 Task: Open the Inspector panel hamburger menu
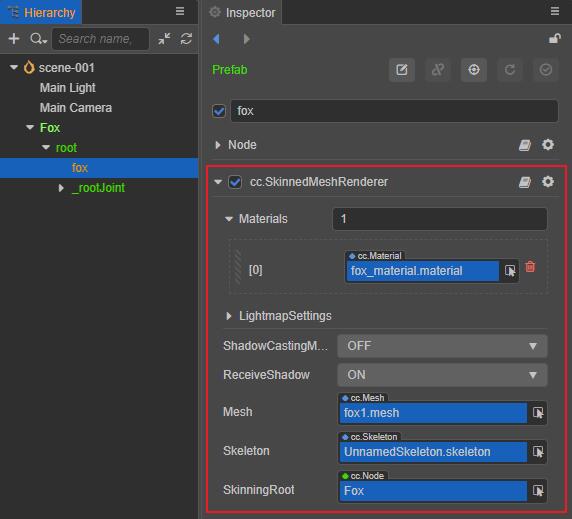[x=554, y=11]
